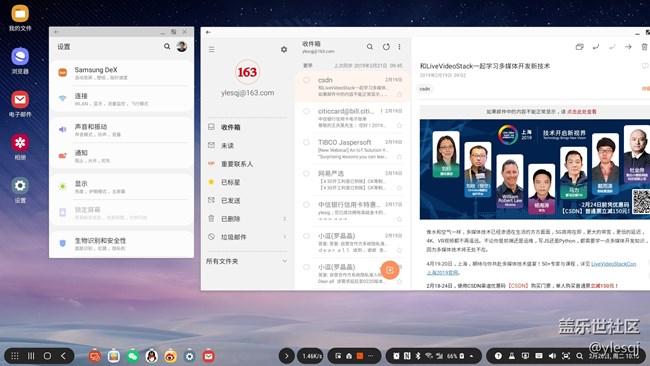Delete the open message with trash icon
The height and width of the screenshot is (366, 650).
(645, 47)
